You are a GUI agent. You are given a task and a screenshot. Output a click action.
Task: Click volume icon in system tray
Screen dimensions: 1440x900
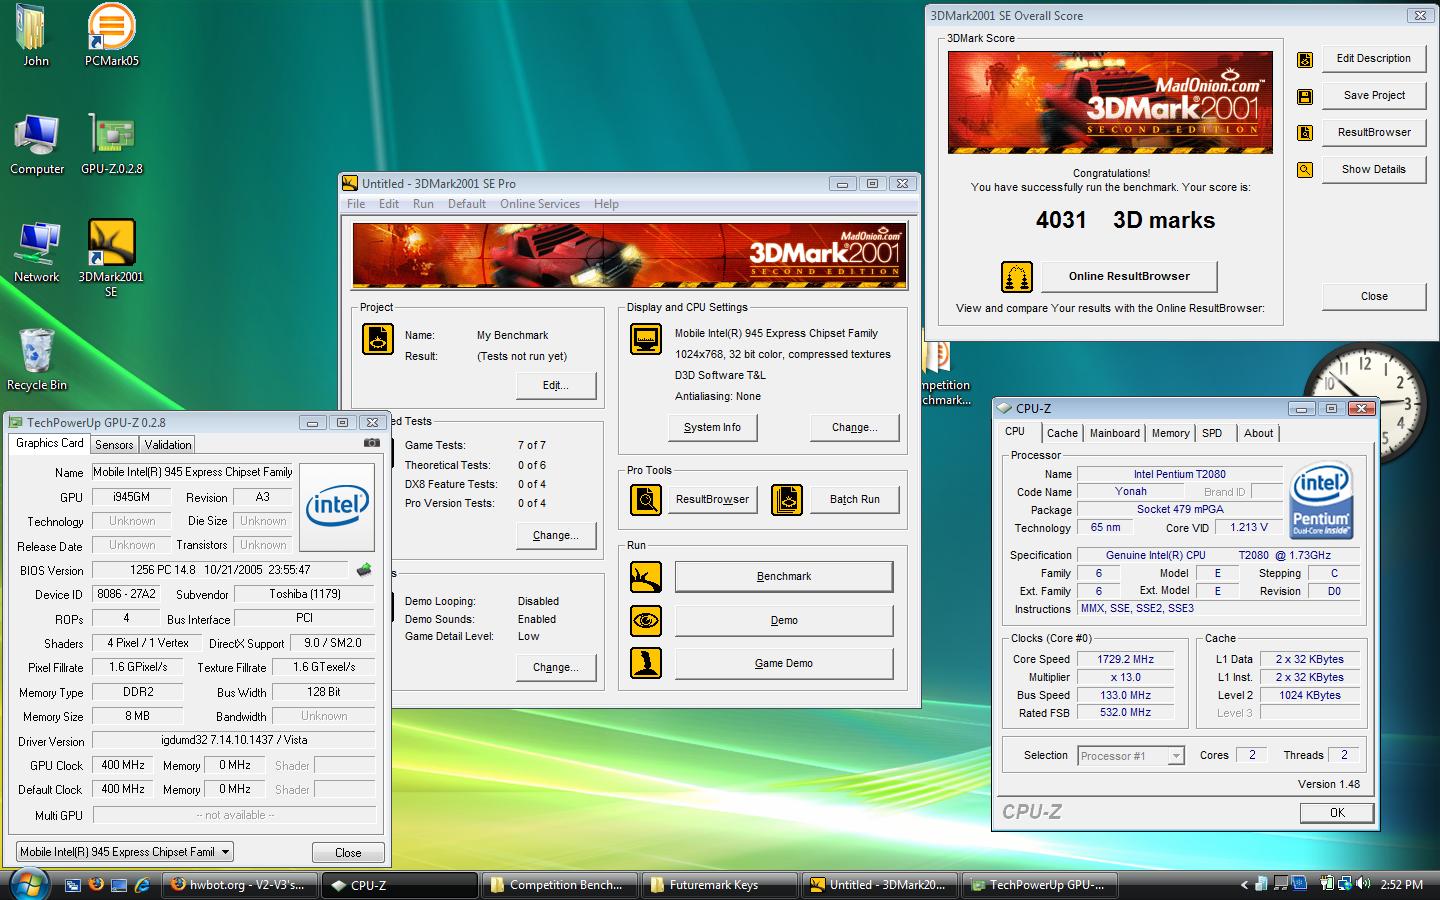point(1362,883)
